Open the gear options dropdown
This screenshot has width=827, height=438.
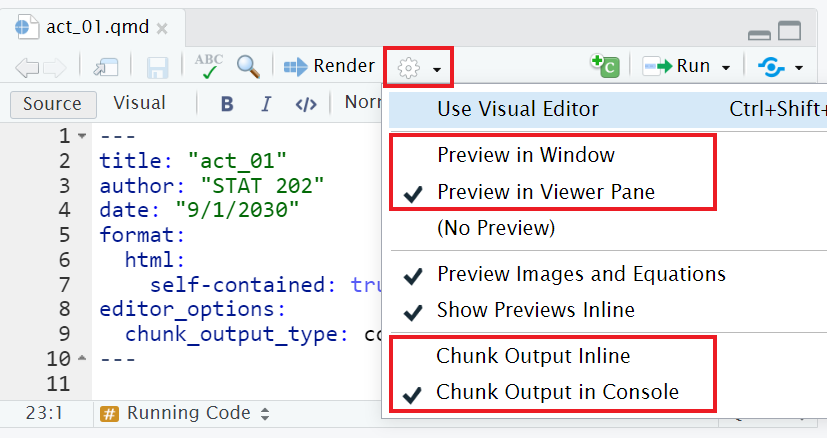(418, 67)
